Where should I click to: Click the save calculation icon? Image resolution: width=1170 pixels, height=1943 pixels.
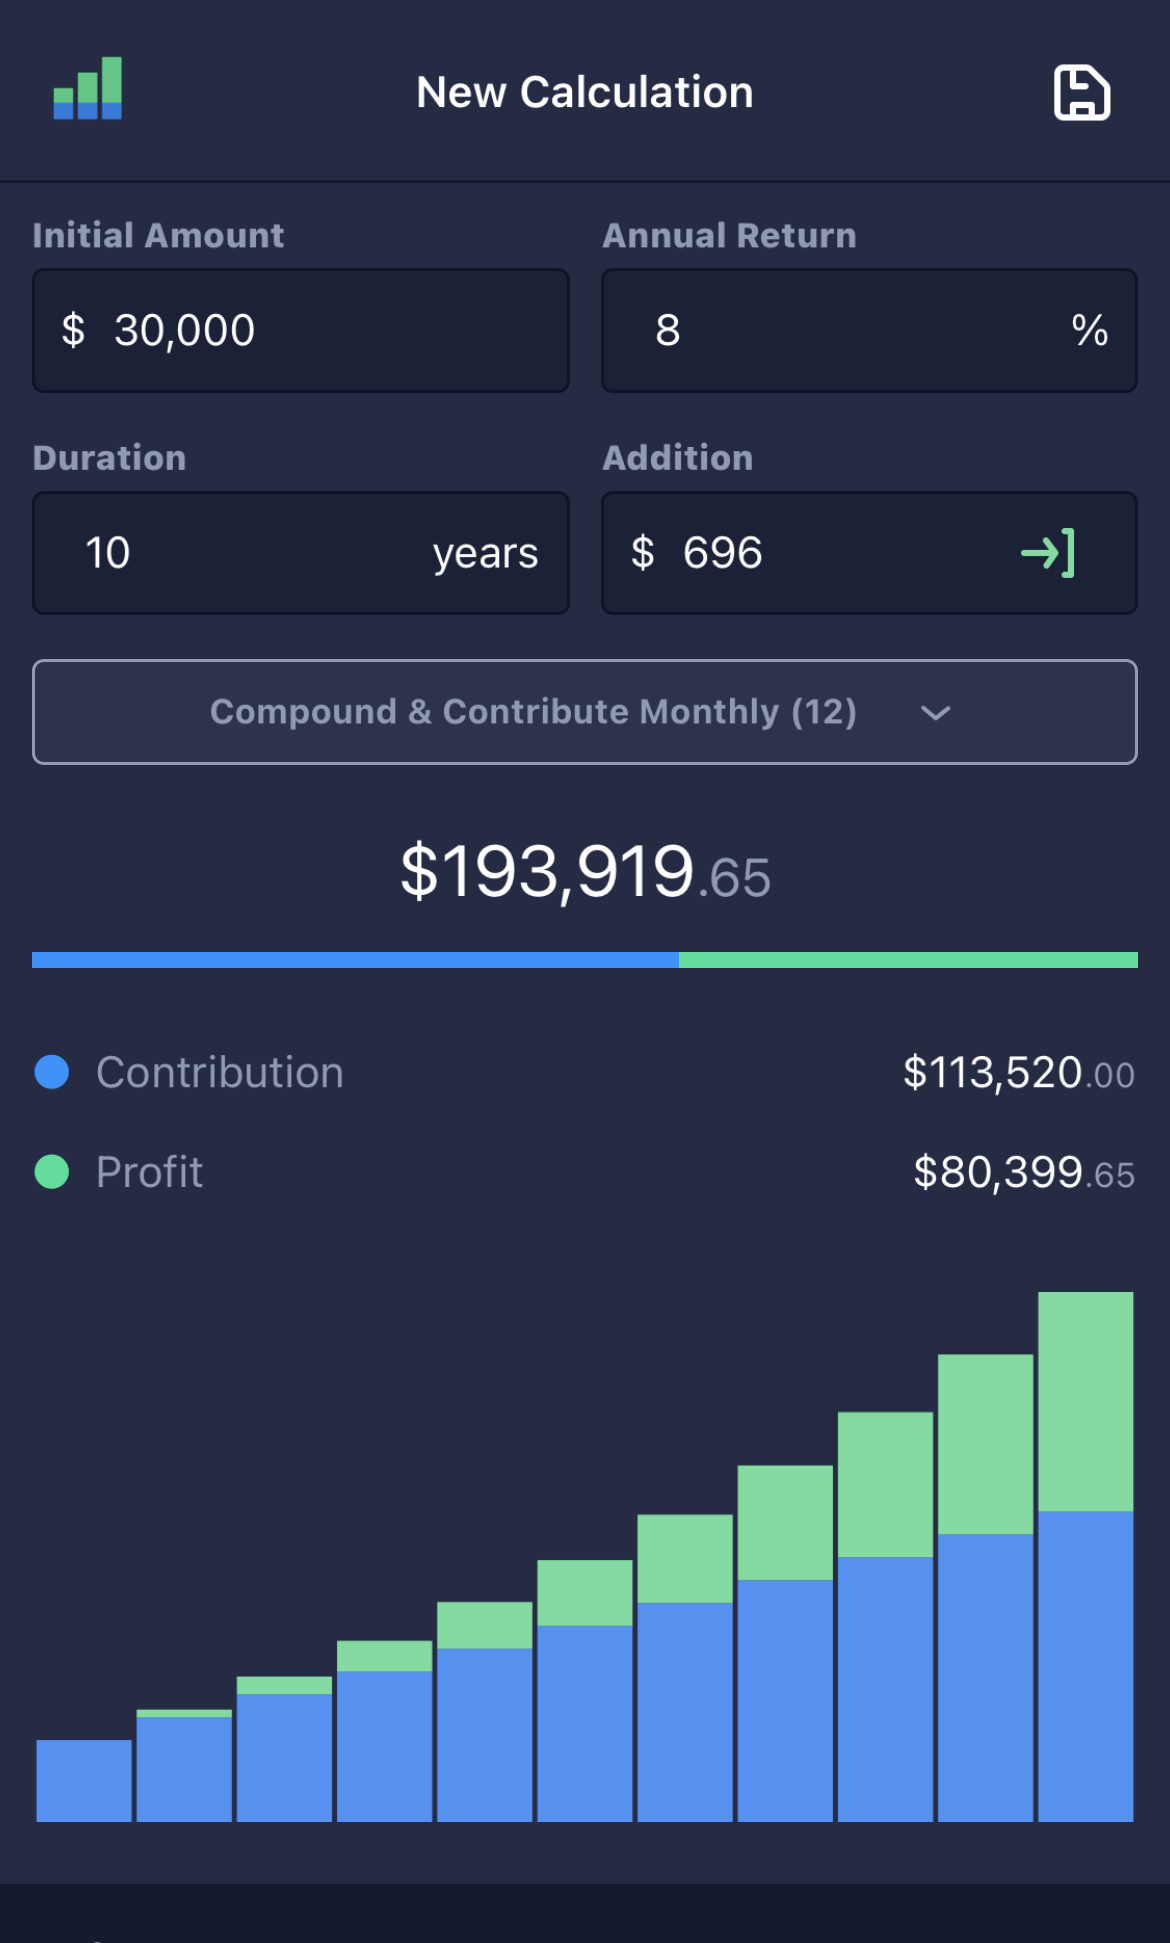[x=1081, y=93]
